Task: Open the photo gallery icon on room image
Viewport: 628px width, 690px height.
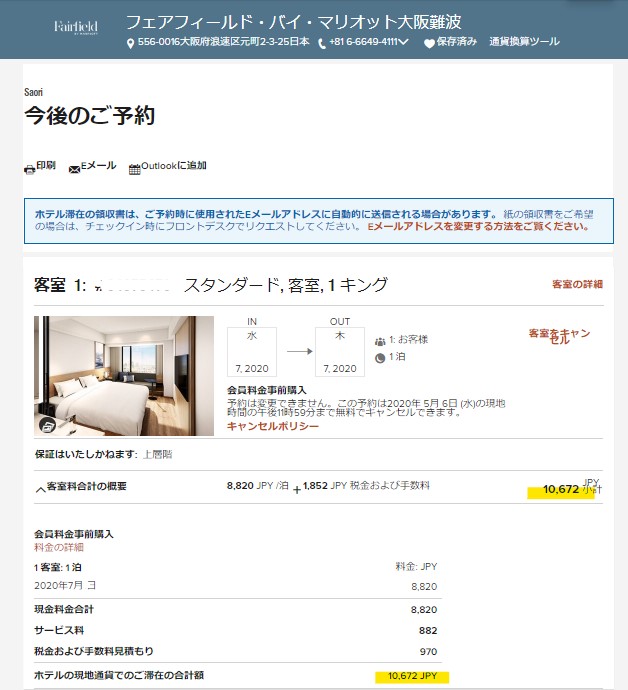Action: click(x=48, y=425)
